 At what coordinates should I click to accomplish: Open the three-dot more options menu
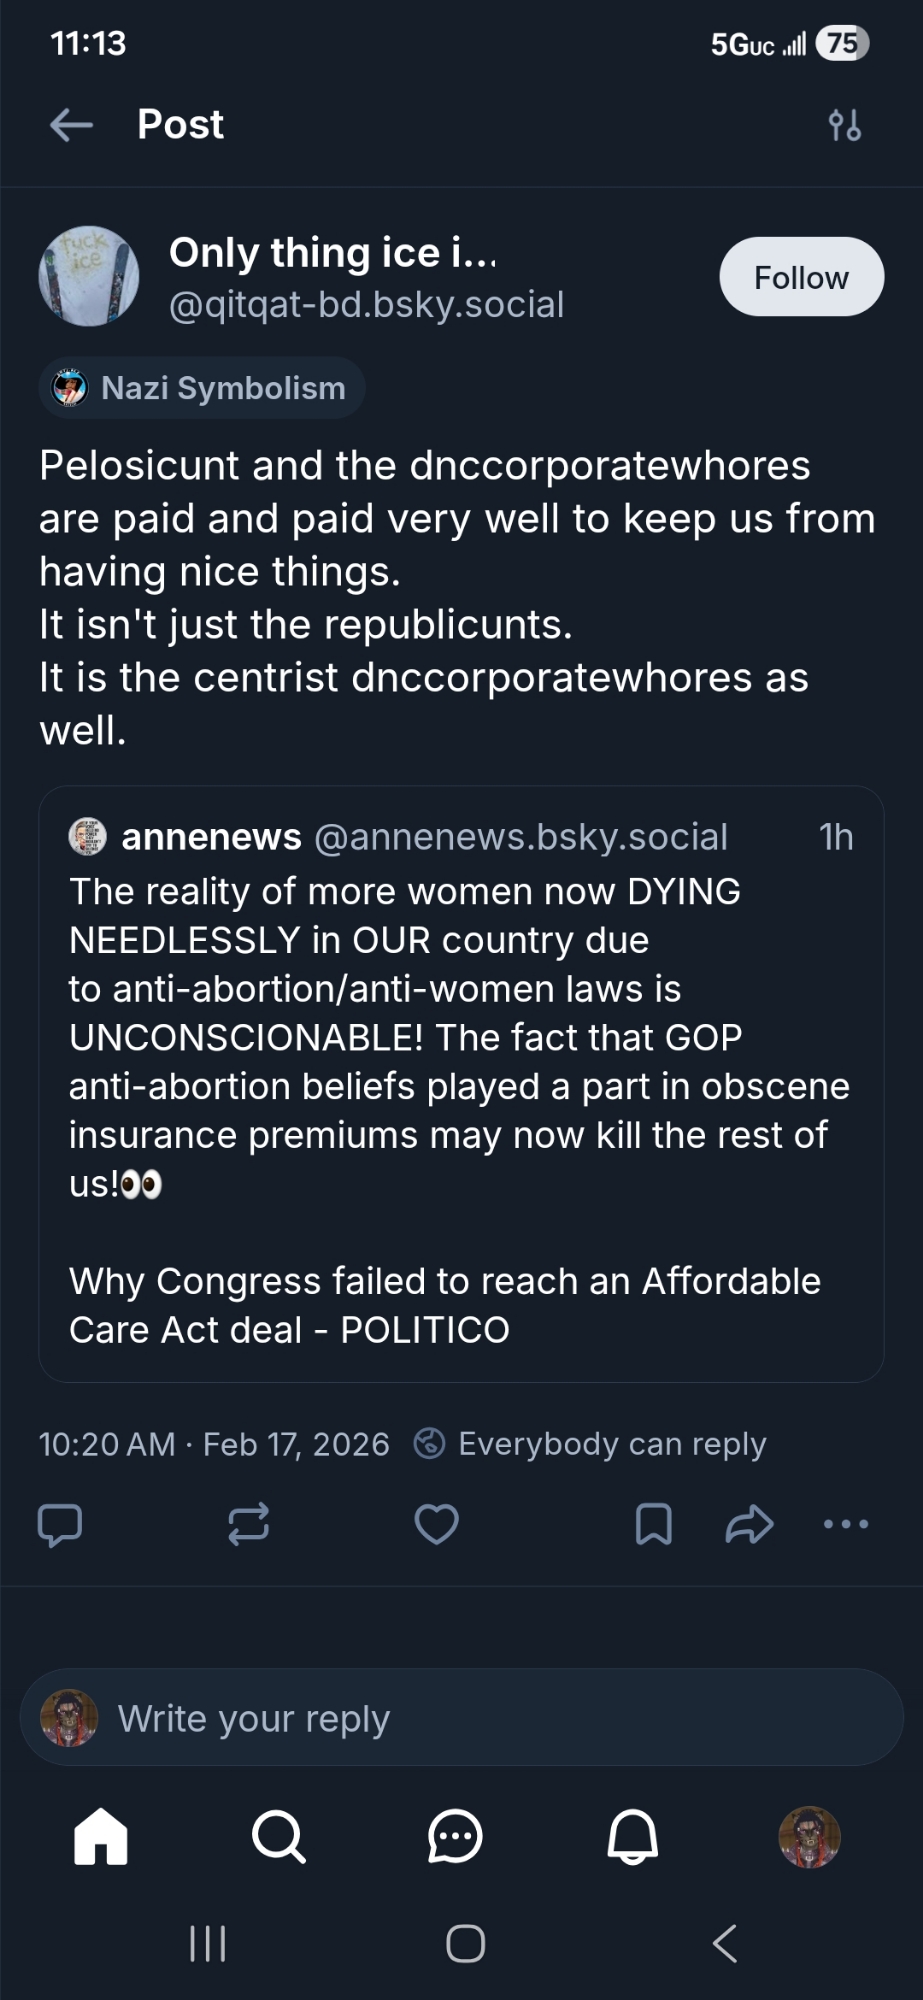pos(846,1525)
